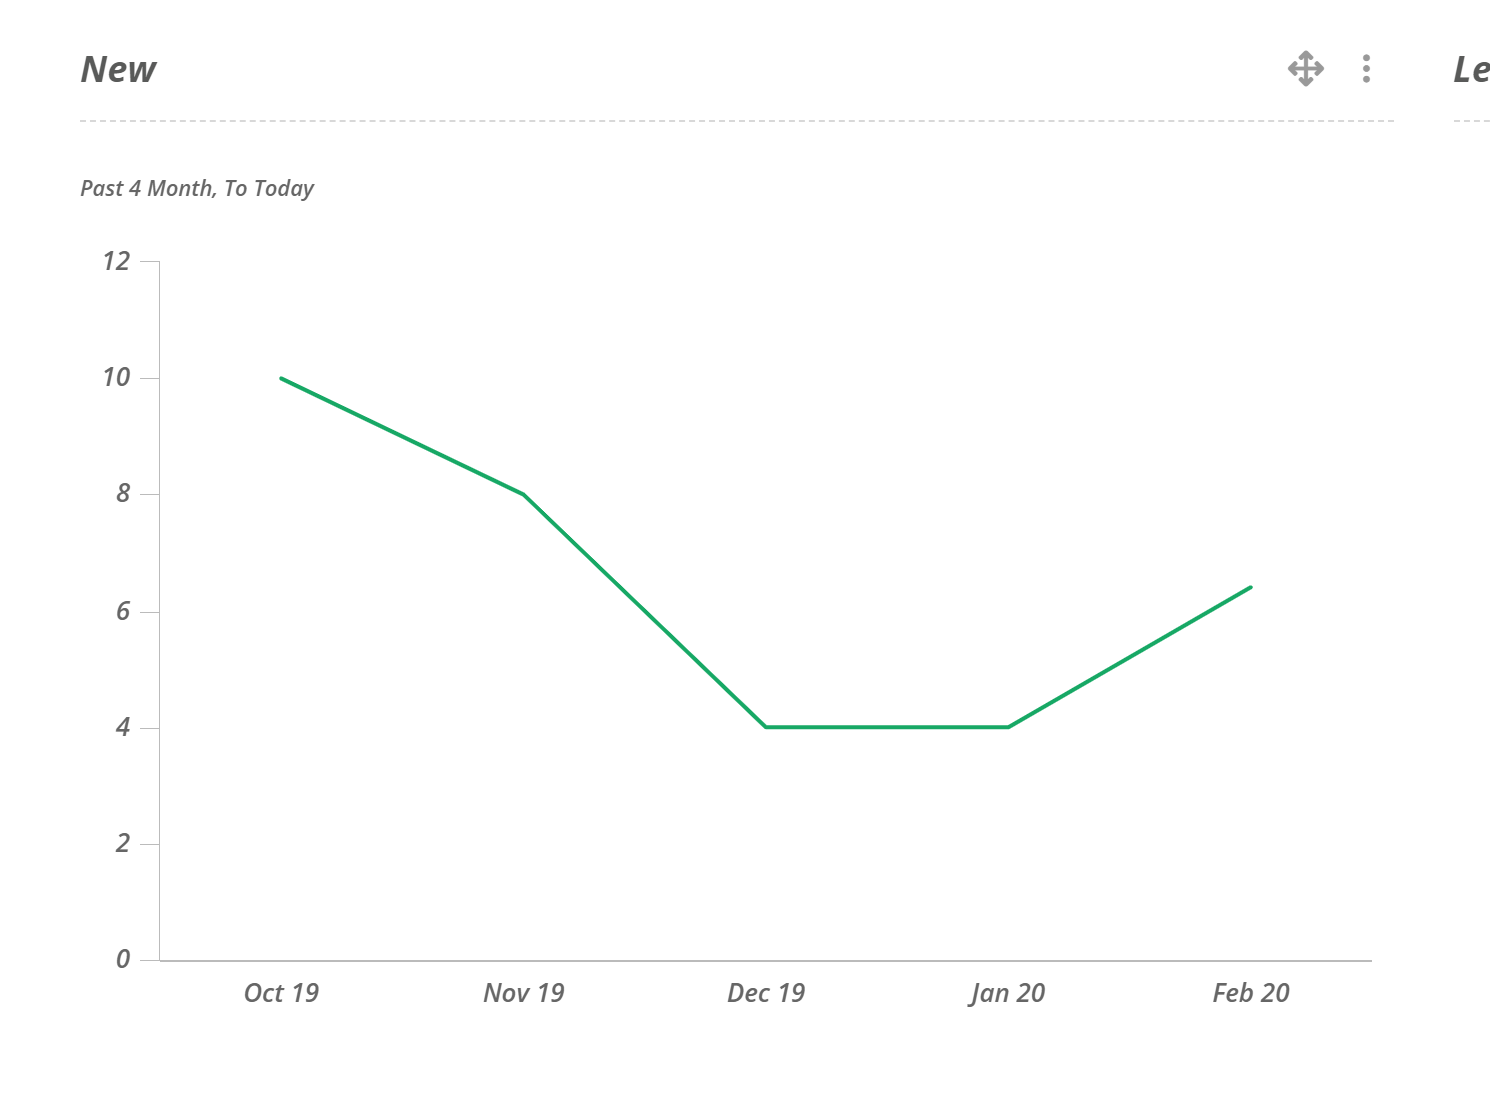Viewport: 1490px width, 1103px height.
Task: Click the Dec 19 x-axis label
Action: 766,993
